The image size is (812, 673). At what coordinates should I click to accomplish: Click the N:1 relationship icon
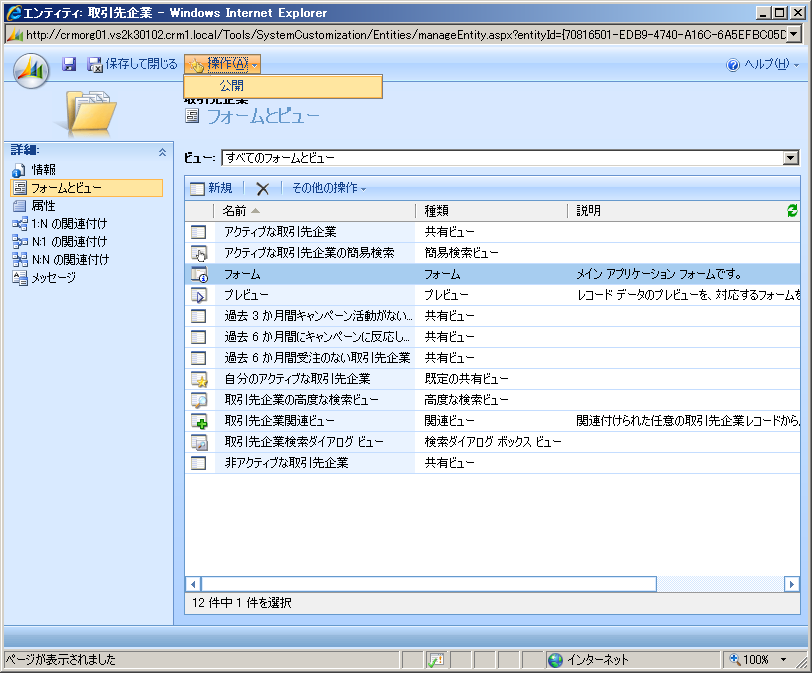click(x=20, y=242)
